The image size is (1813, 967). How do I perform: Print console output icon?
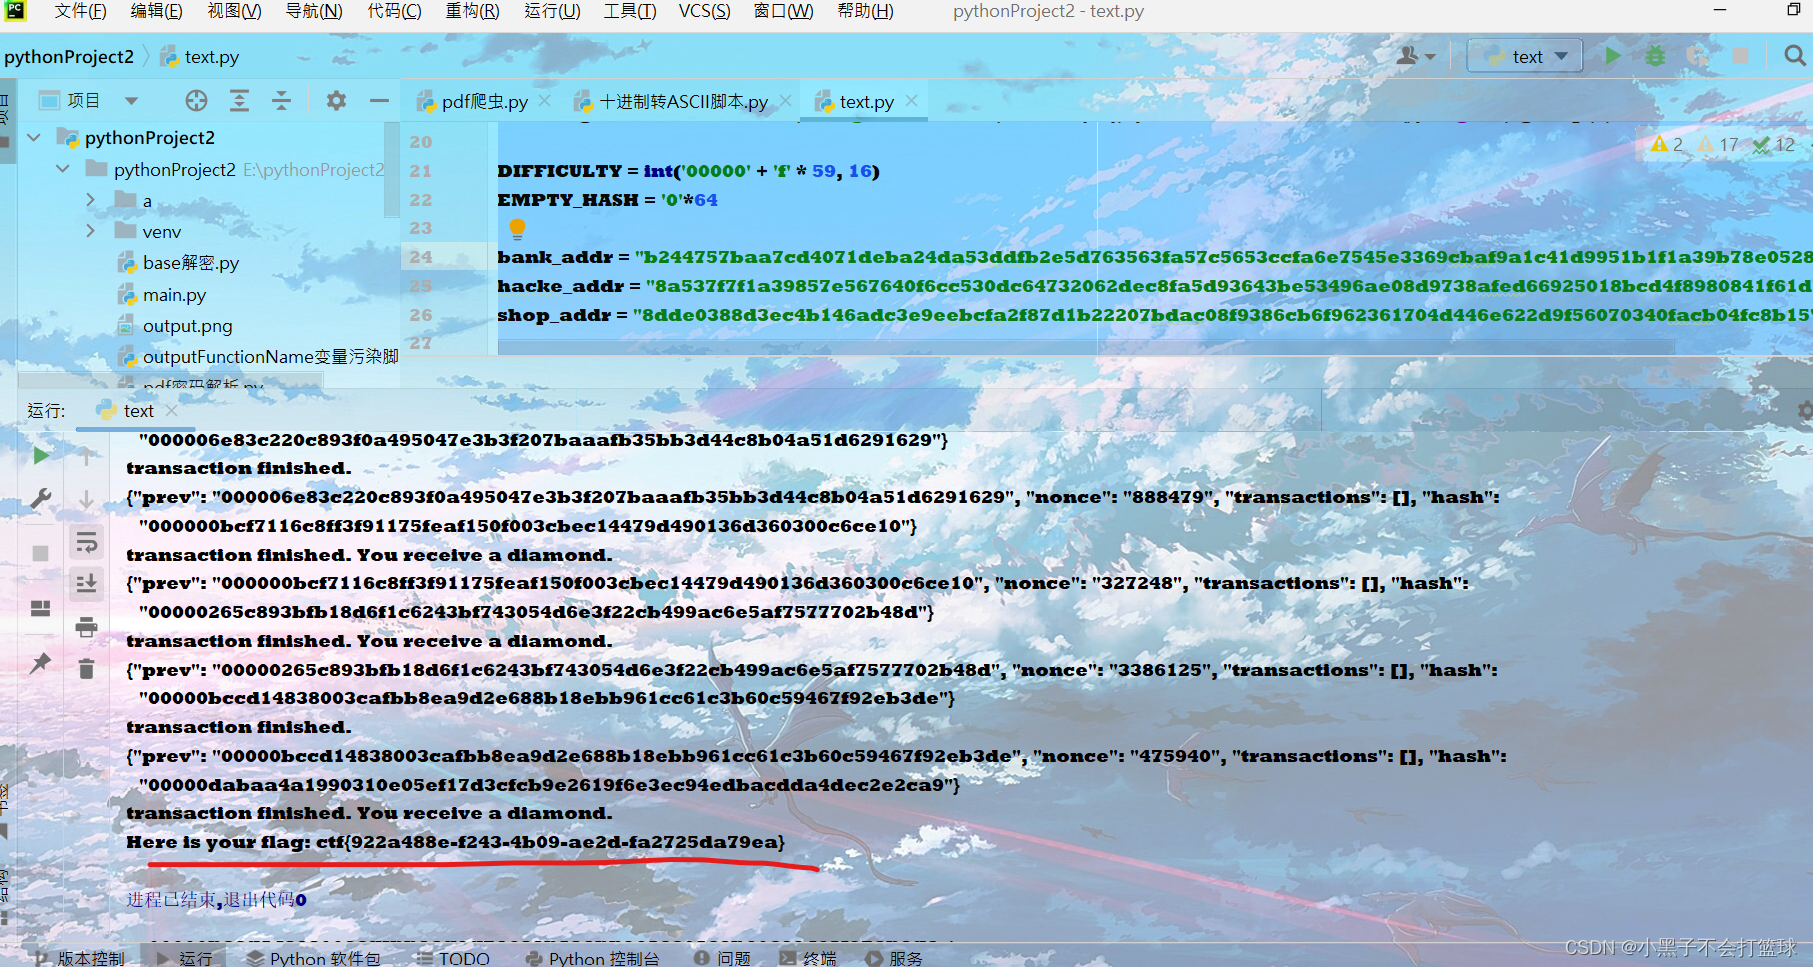[x=87, y=627]
